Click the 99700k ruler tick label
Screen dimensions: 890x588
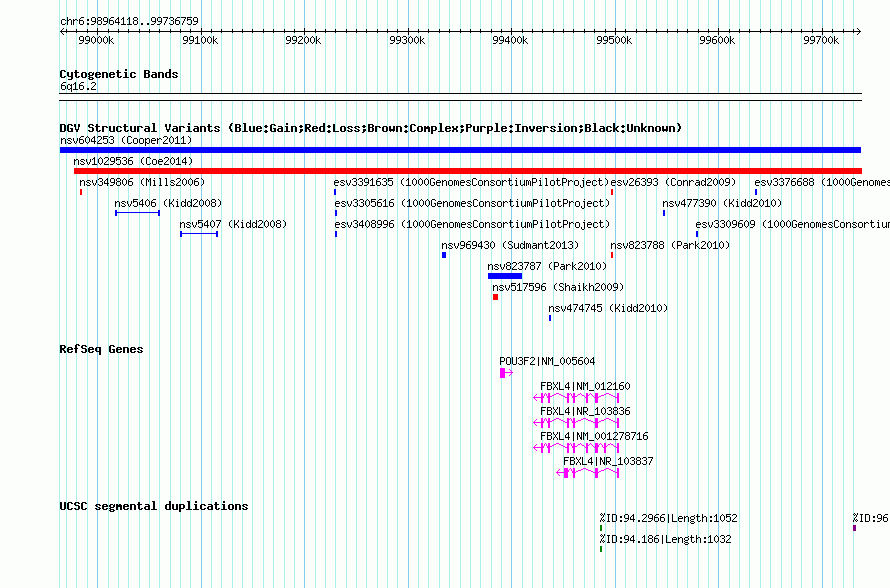click(x=821, y=40)
